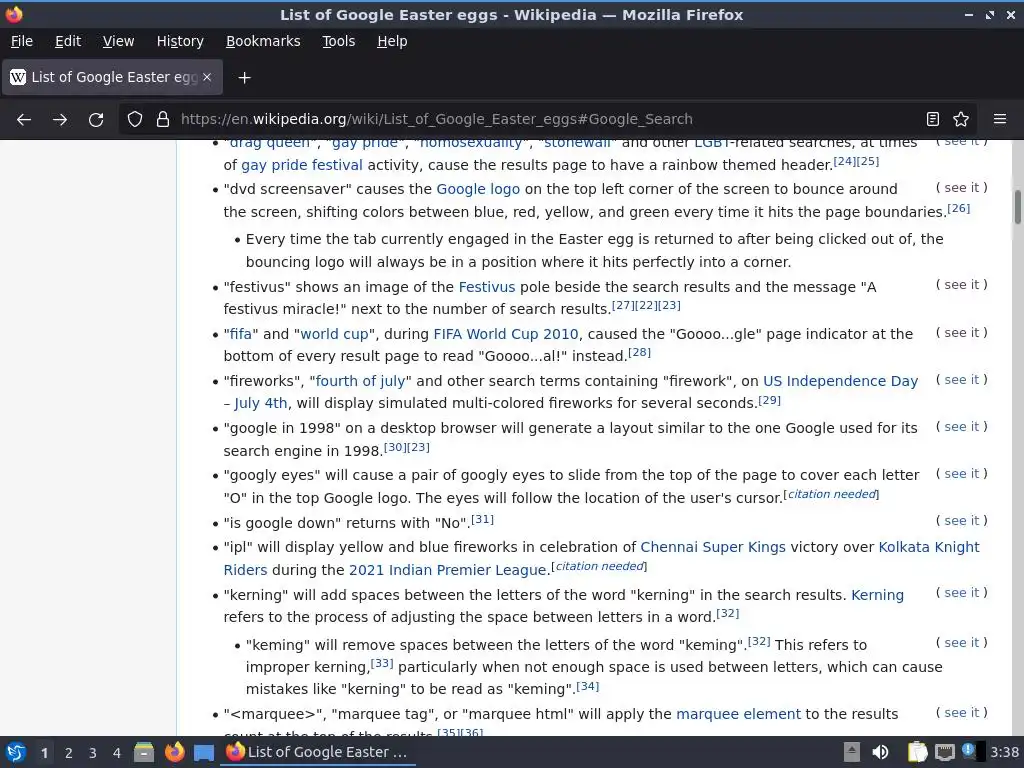Click the show desktop icon in the taskbar

coord(204,752)
